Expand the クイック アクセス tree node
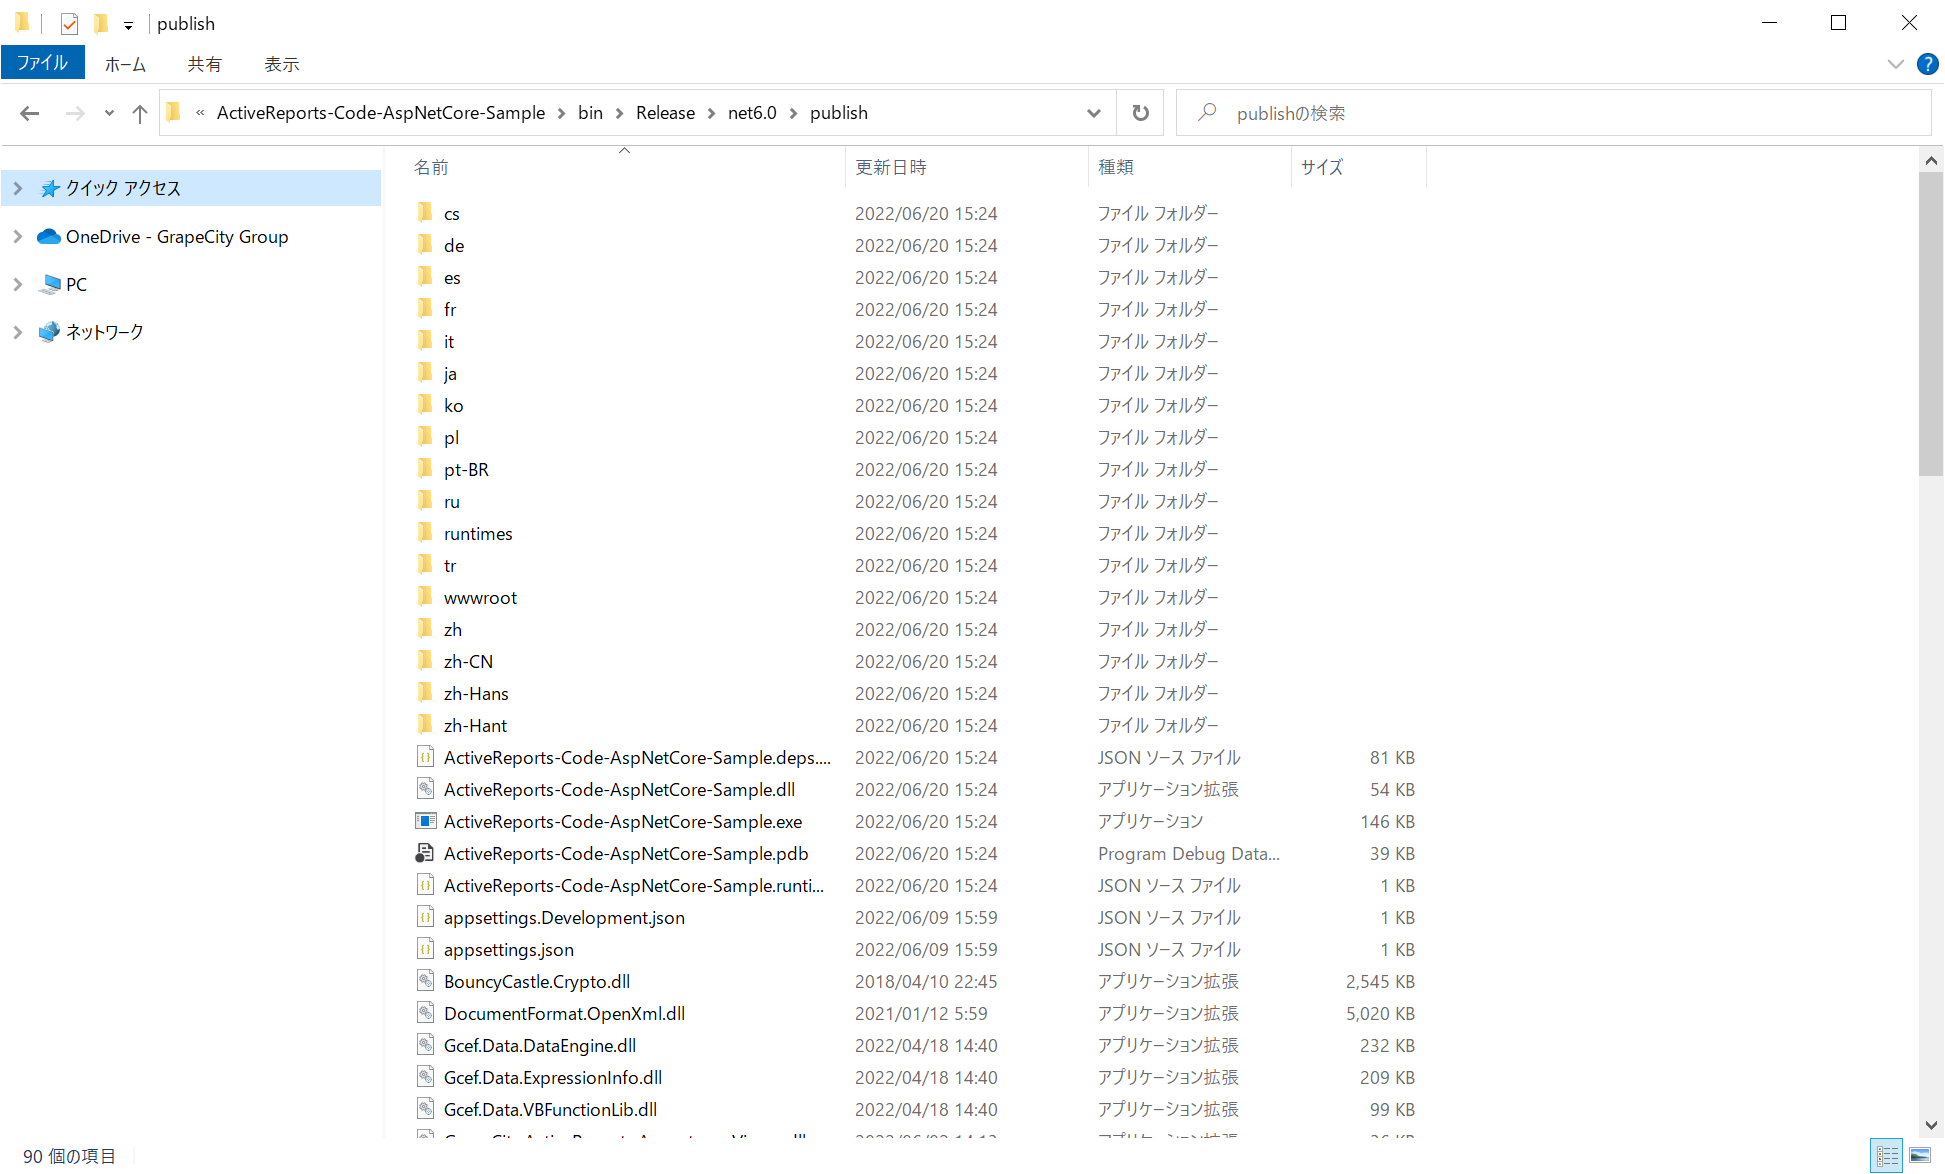The width and height of the screenshot is (1945, 1174). coord(18,188)
